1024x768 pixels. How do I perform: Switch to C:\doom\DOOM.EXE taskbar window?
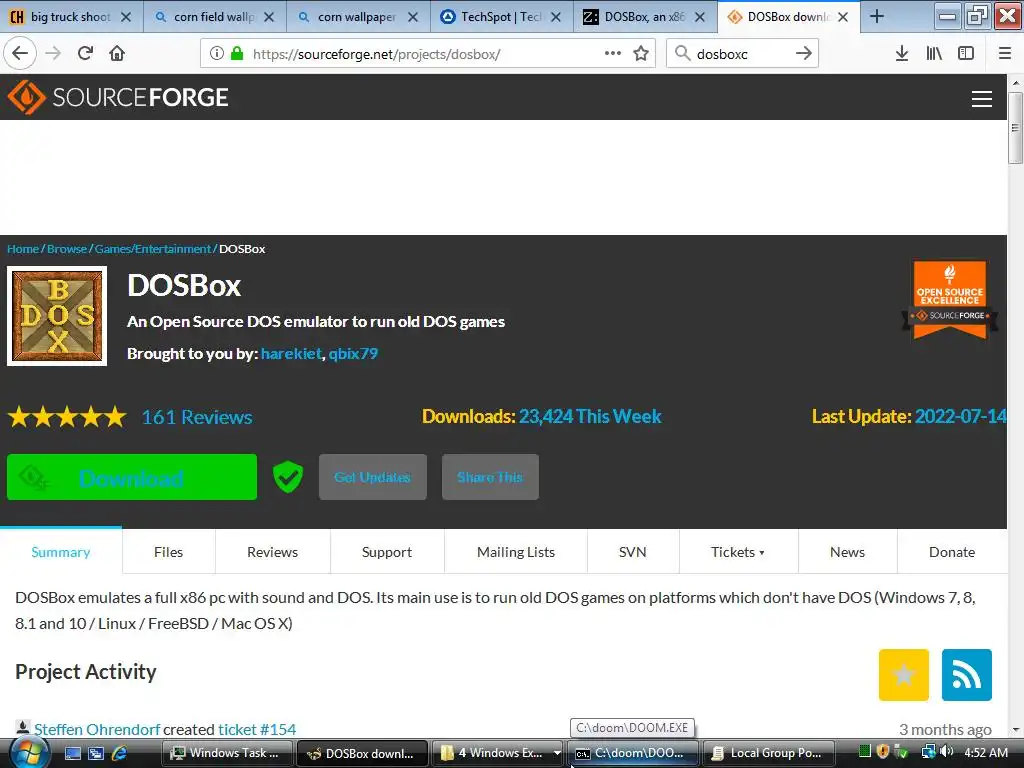pos(633,753)
